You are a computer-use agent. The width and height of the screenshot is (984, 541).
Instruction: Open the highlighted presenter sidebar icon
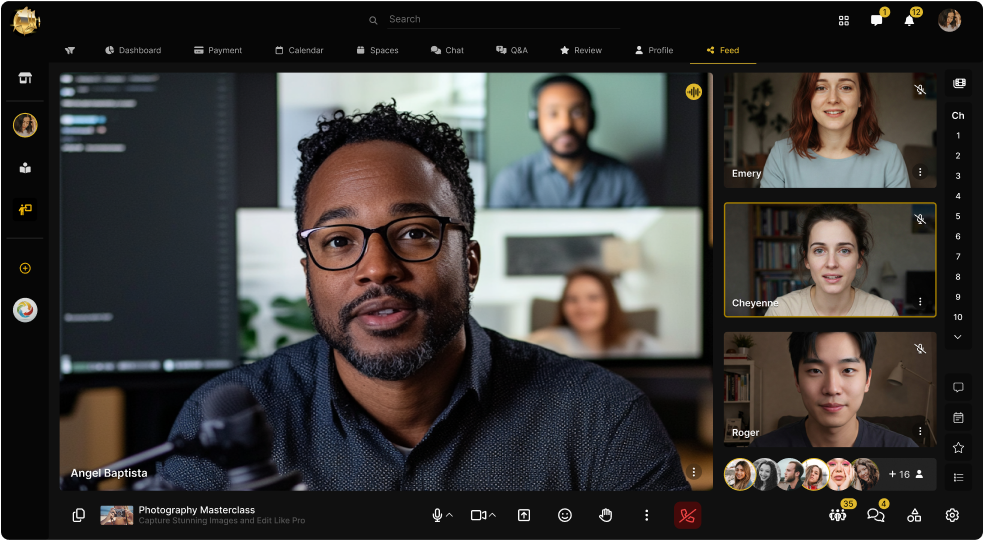point(25,210)
